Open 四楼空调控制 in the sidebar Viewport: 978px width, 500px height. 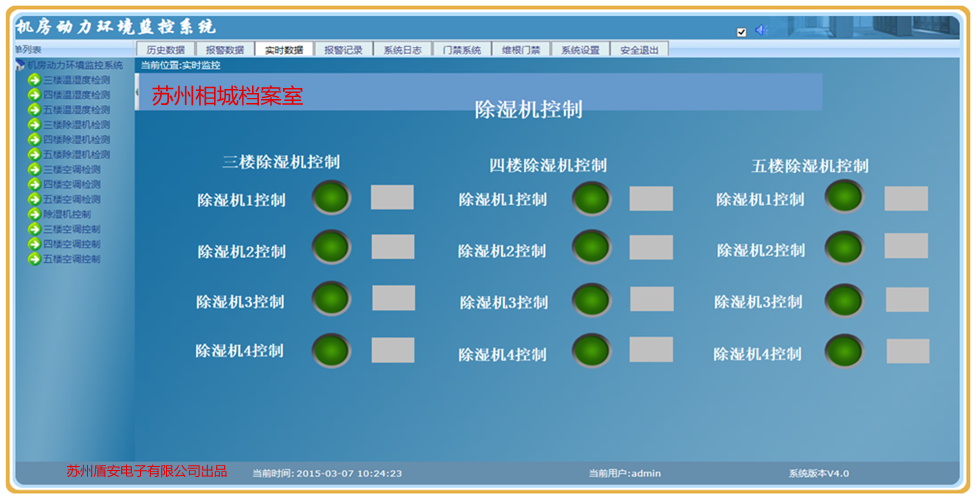[72, 244]
